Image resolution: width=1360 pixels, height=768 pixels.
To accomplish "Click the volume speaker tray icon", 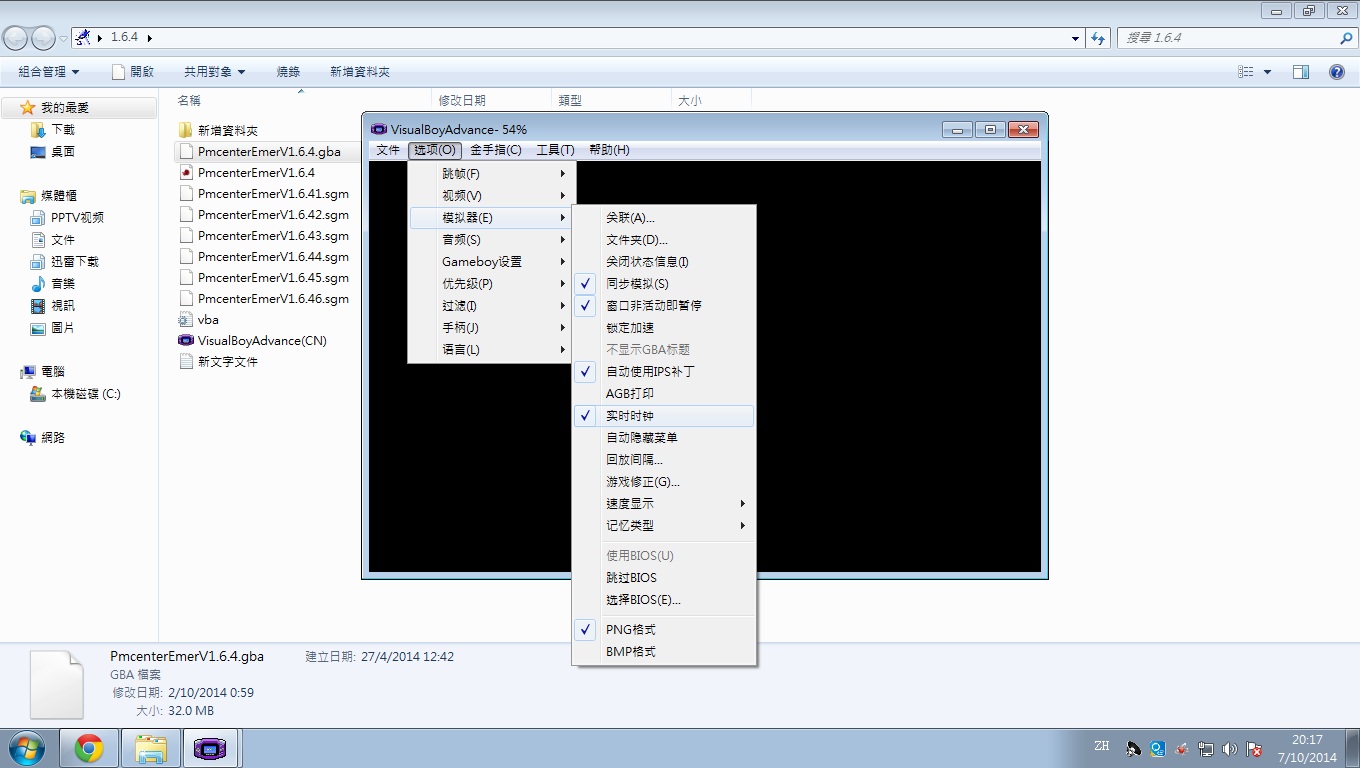I will point(1230,748).
